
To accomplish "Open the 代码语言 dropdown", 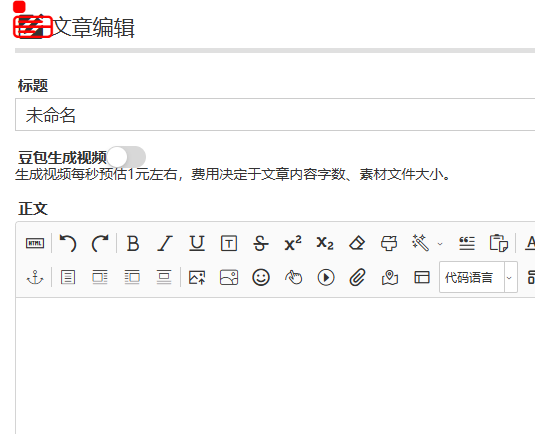I will 478,277.
